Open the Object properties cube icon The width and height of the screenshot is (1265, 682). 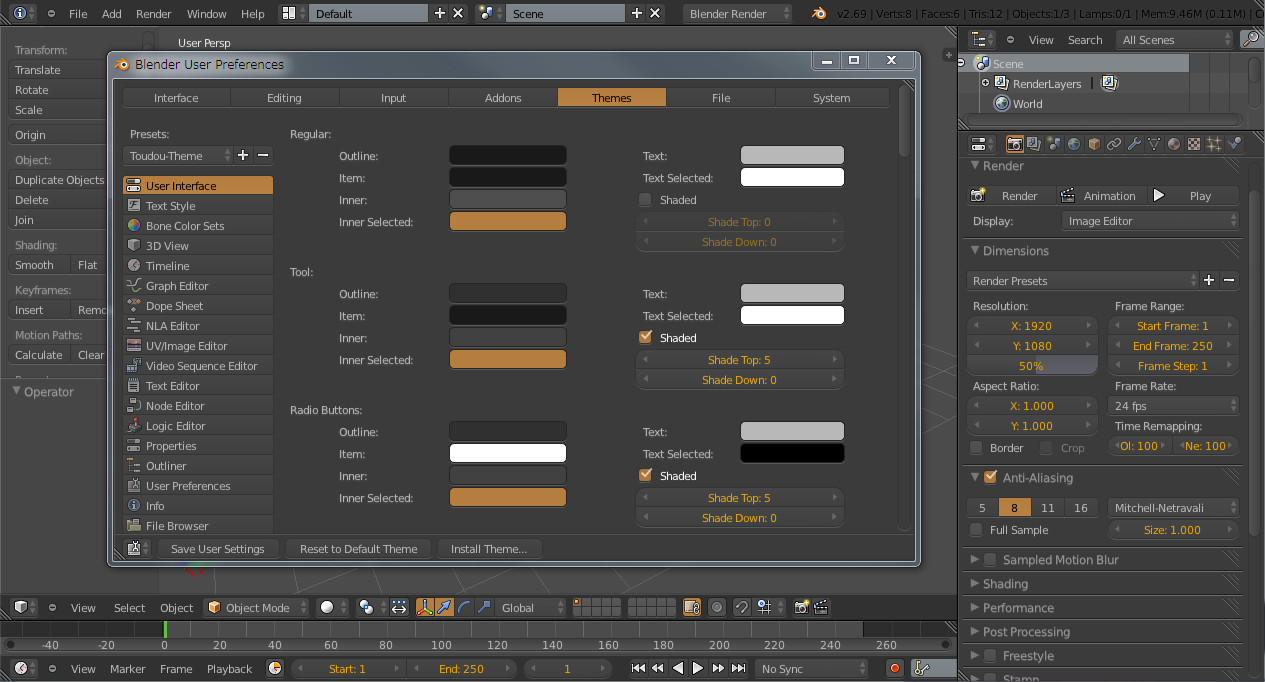(x=1094, y=144)
